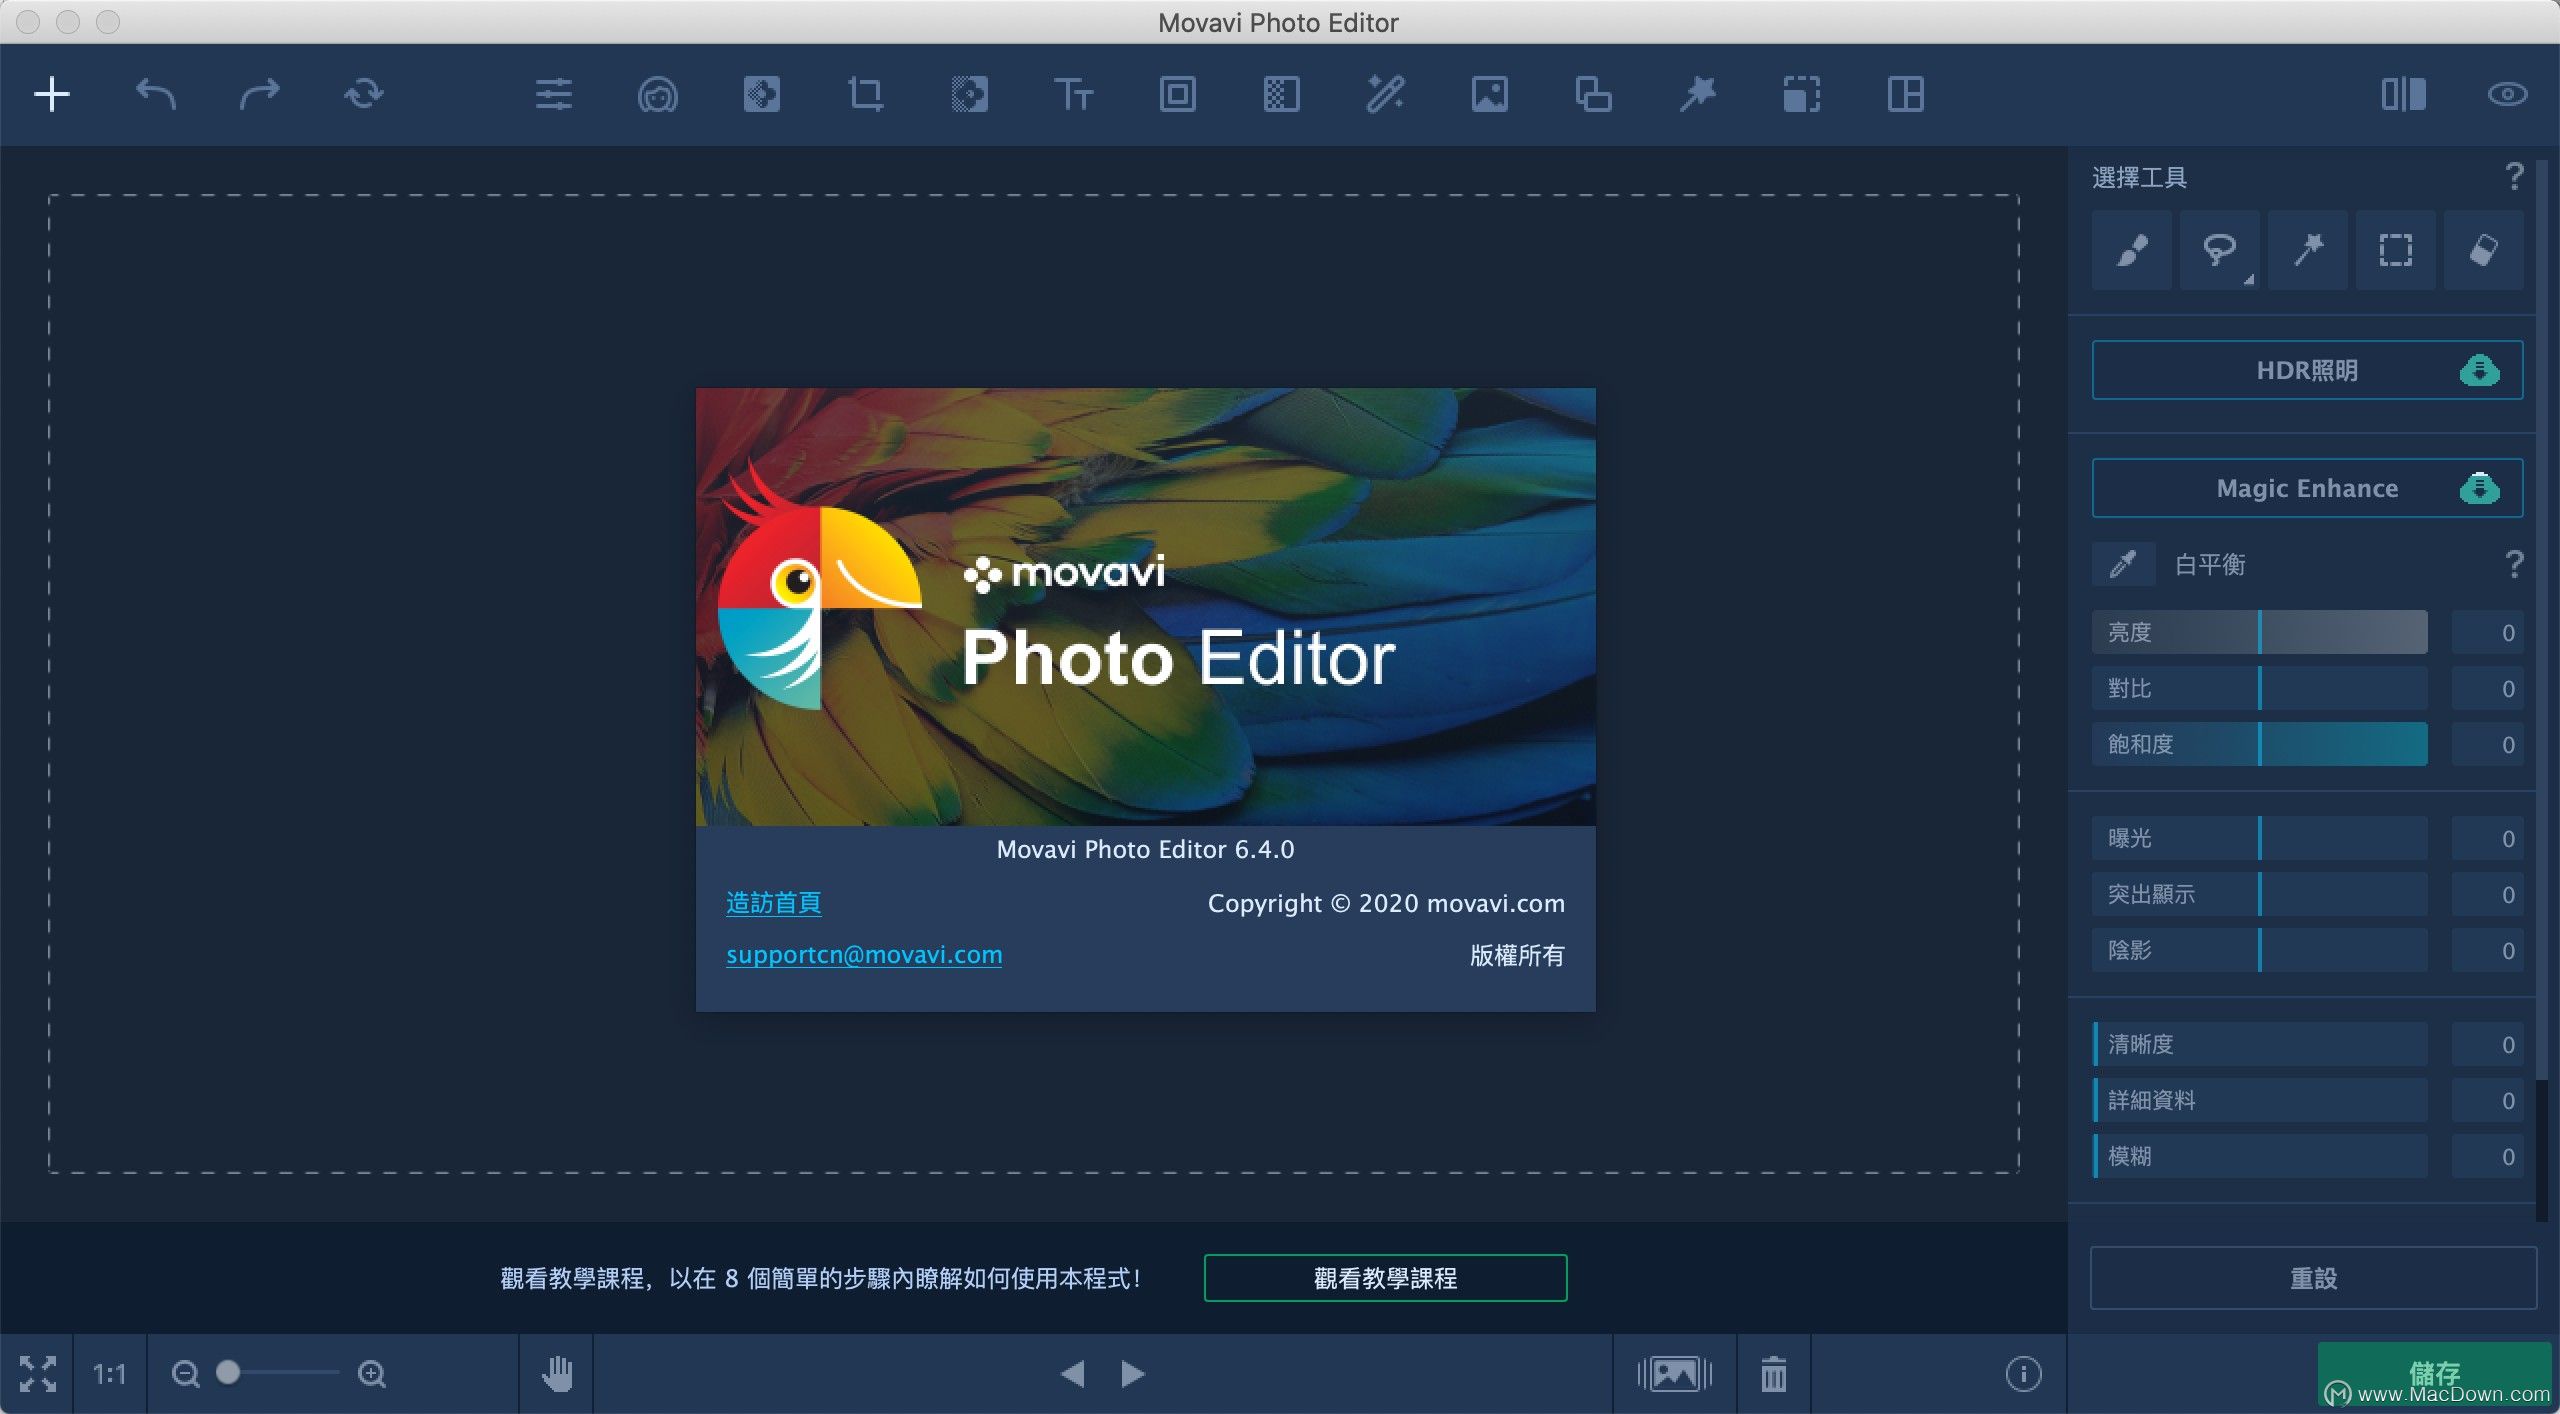Click the 清晰度 sharpness slider
The image size is (2560, 1414).
pos(2260,1044)
